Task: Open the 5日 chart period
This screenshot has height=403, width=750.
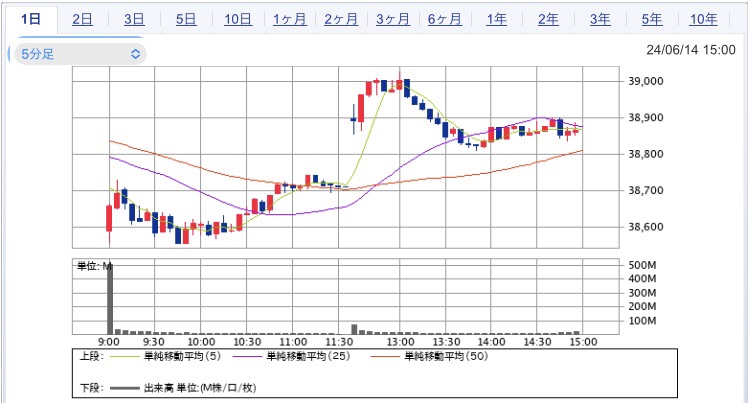Action: [x=186, y=19]
